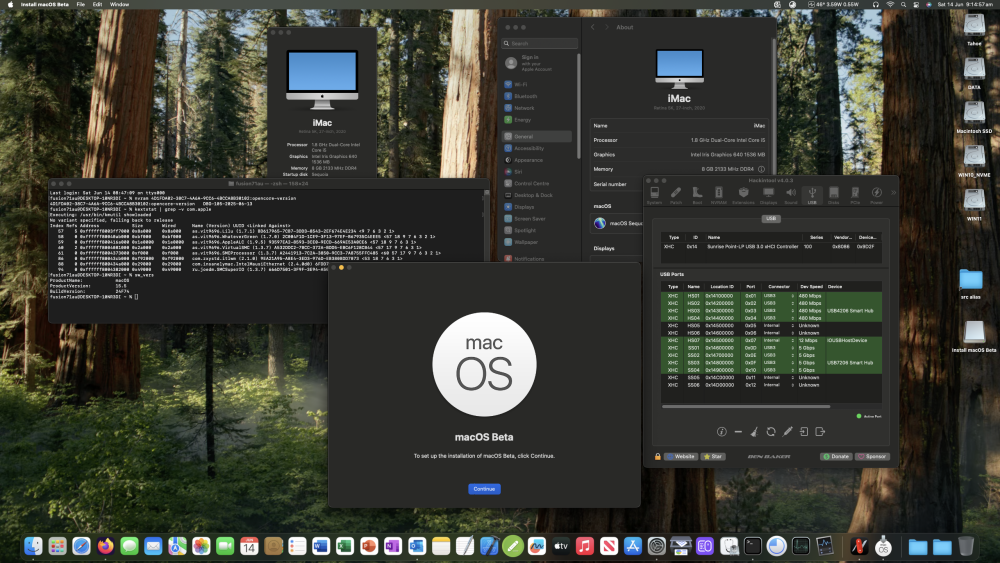Click the import icon below USB ports
Image resolution: width=1000 pixels, height=563 pixels.
[804, 432]
